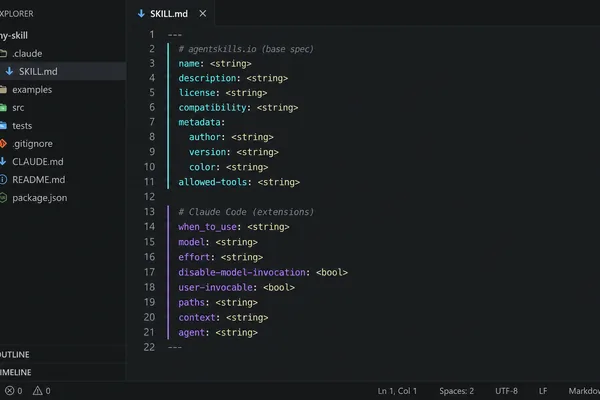Close the SKILL.md tab
Screen dimensions: 600x400
tap(203, 14)
